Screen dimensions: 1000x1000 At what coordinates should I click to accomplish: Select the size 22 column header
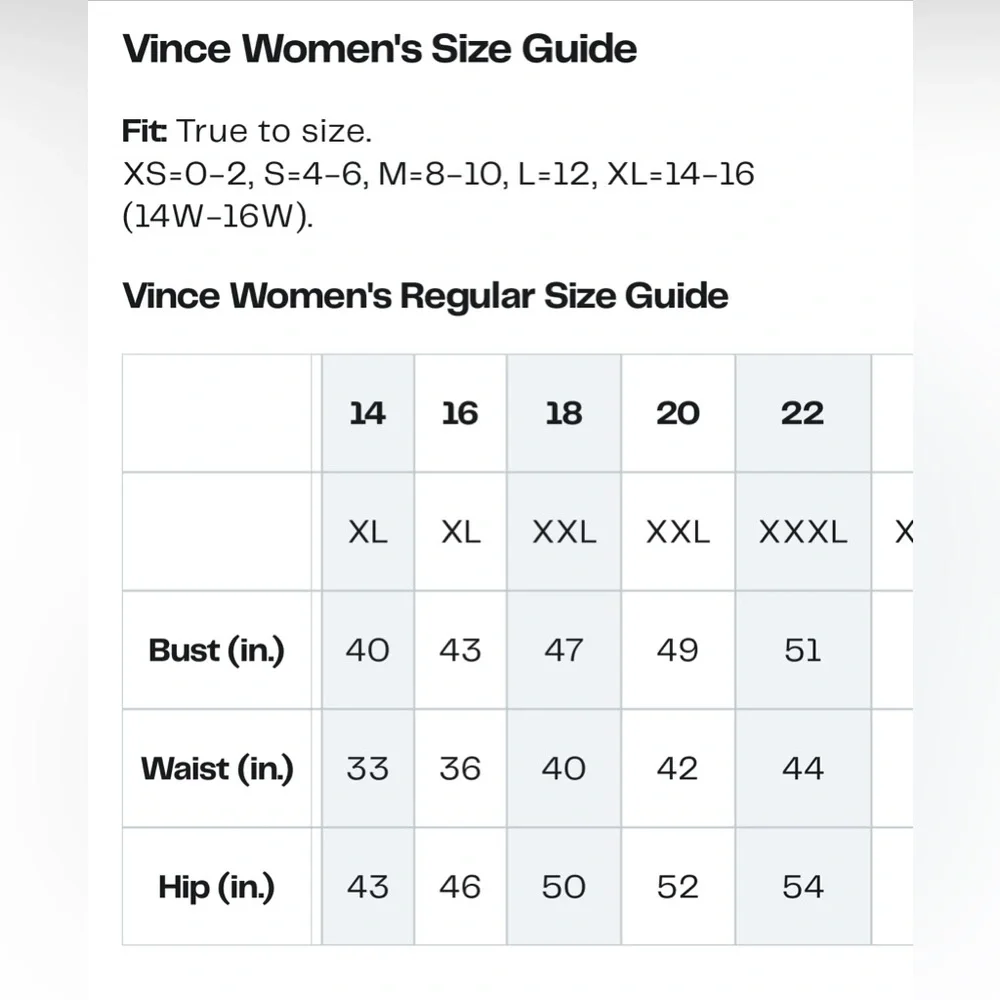coord(802,413)
